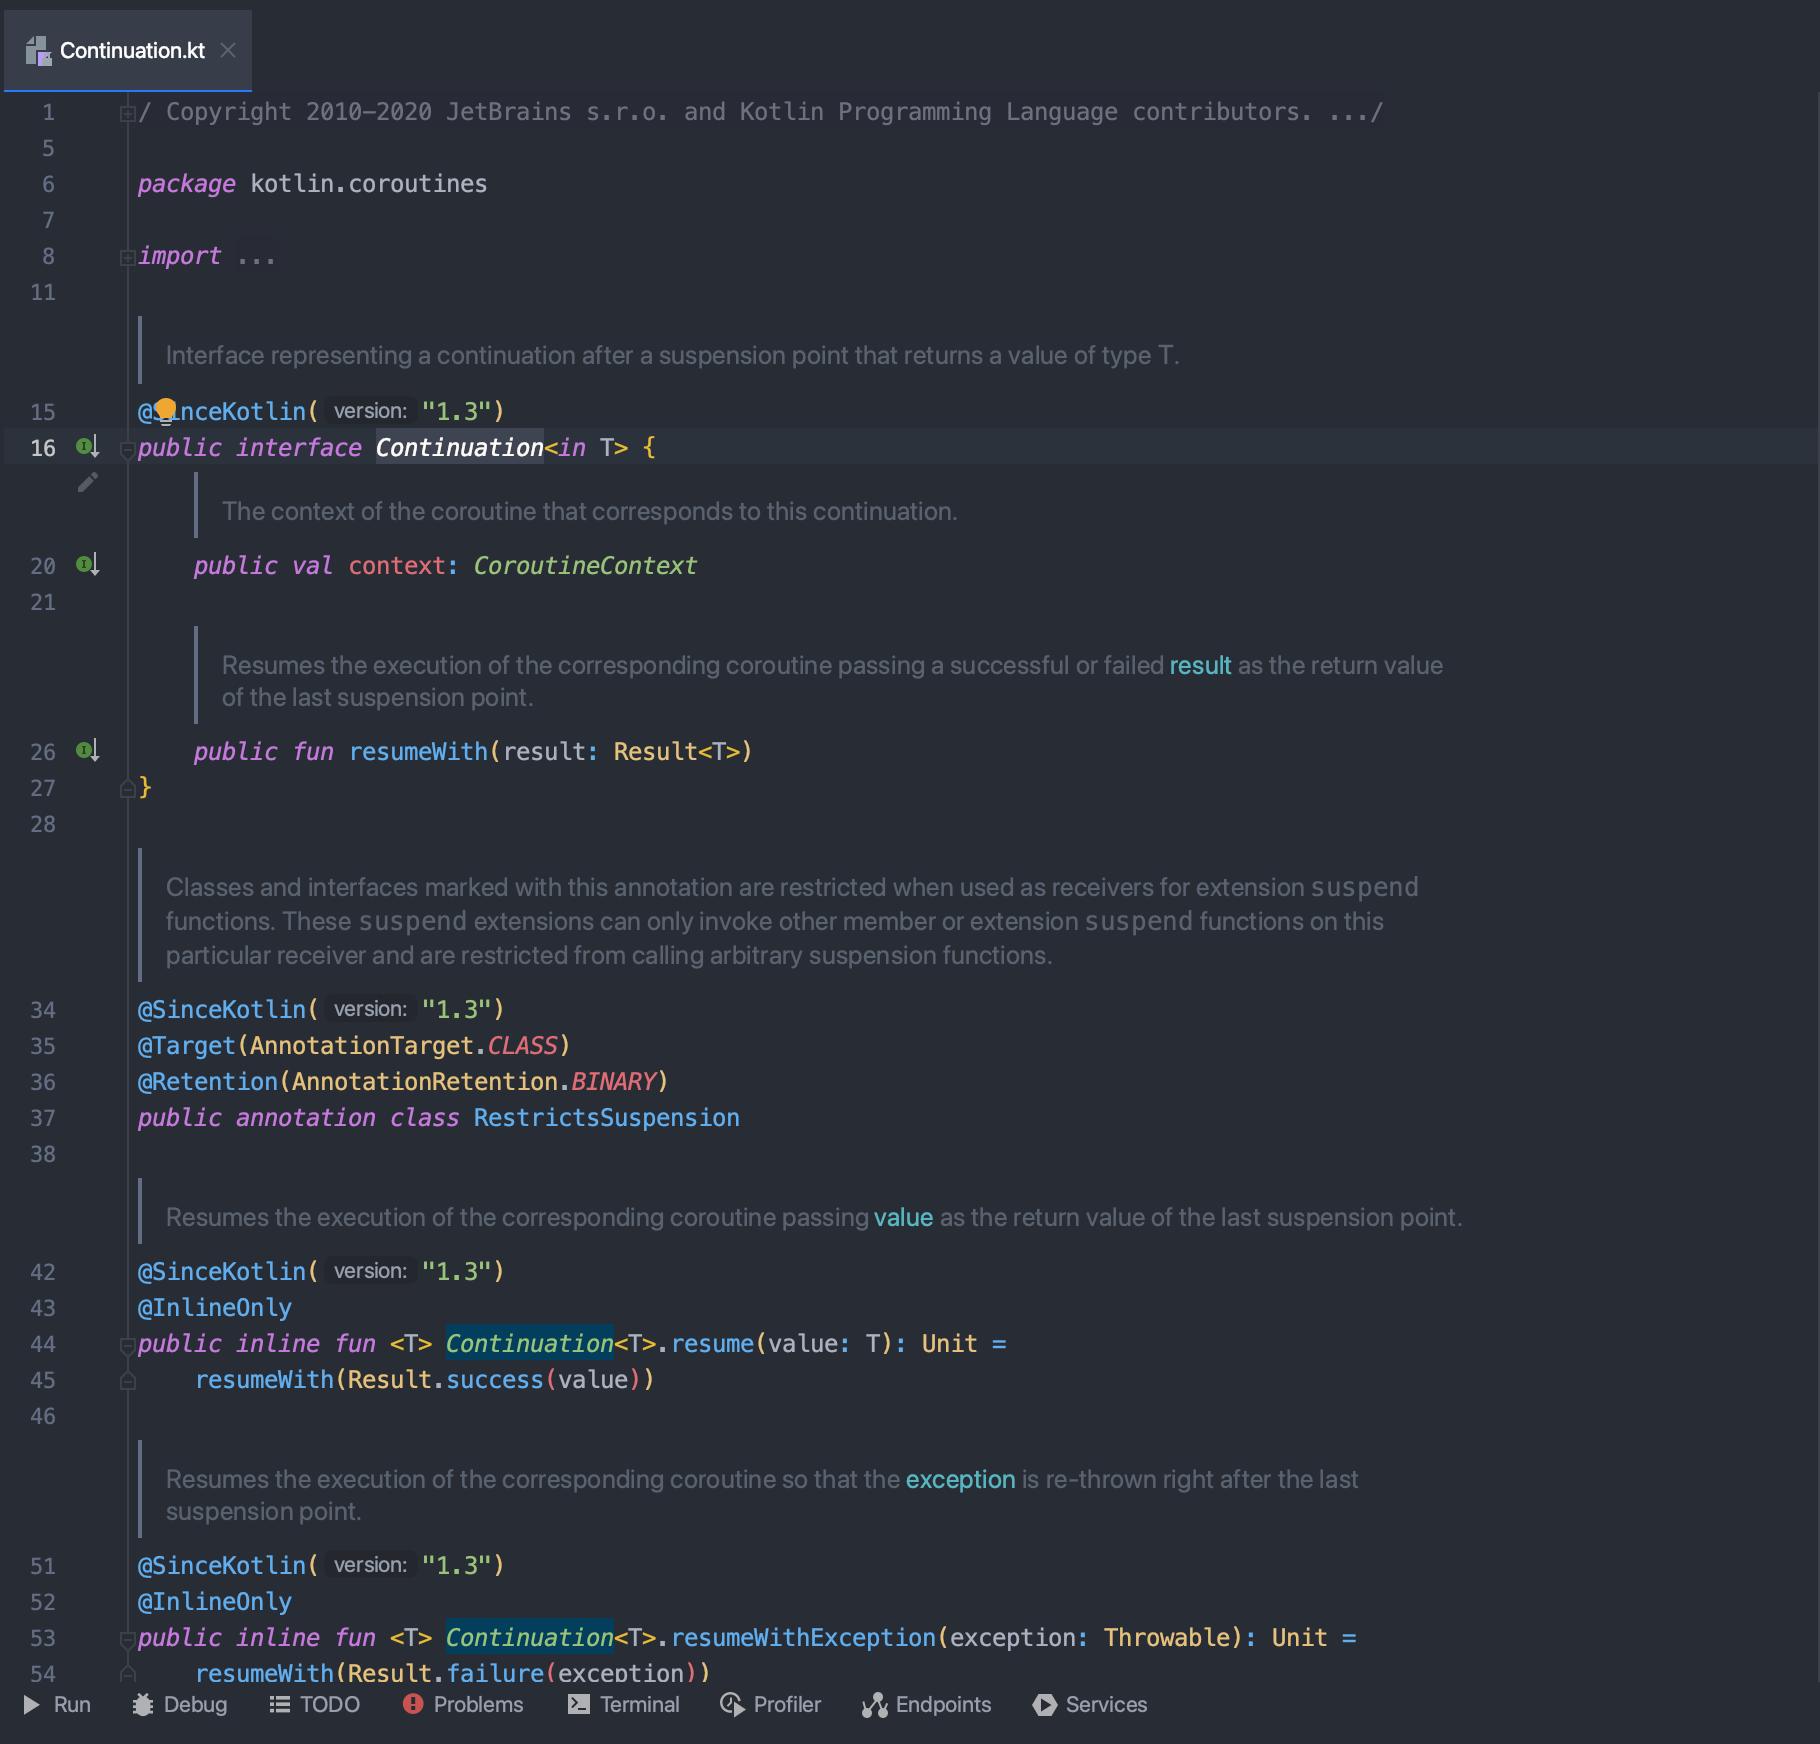The height and width of the screenshot is (1744, 1820).
Task: Click the Unit return type on line 44
Action: point(949,1343)
